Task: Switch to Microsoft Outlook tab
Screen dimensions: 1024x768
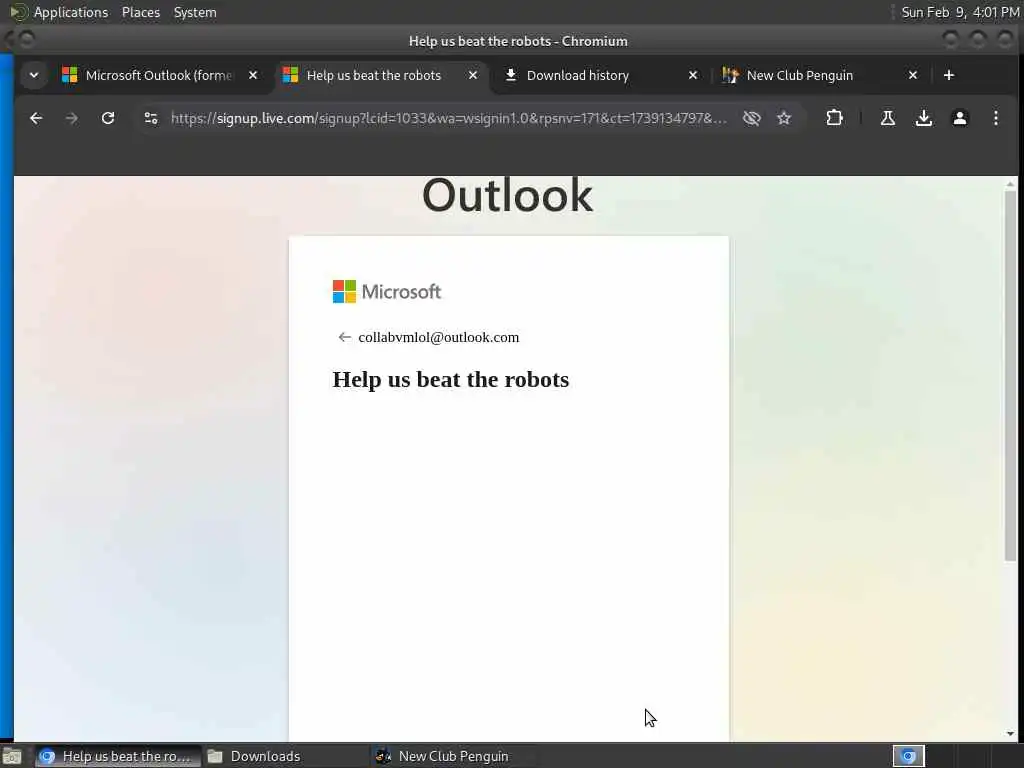Action: 159,75
